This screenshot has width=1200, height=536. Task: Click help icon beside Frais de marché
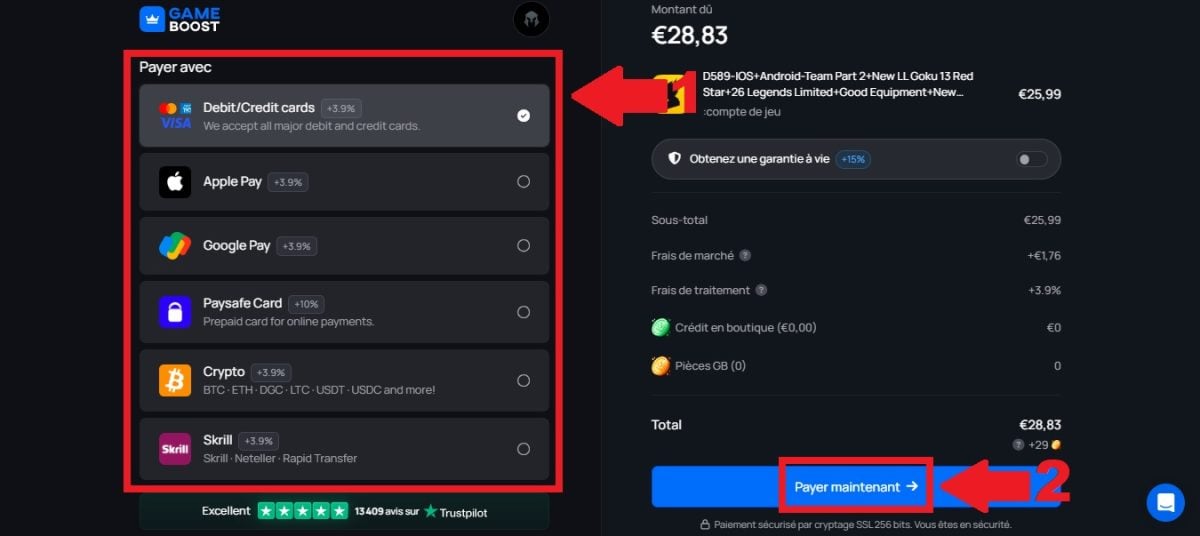(745, 256)
